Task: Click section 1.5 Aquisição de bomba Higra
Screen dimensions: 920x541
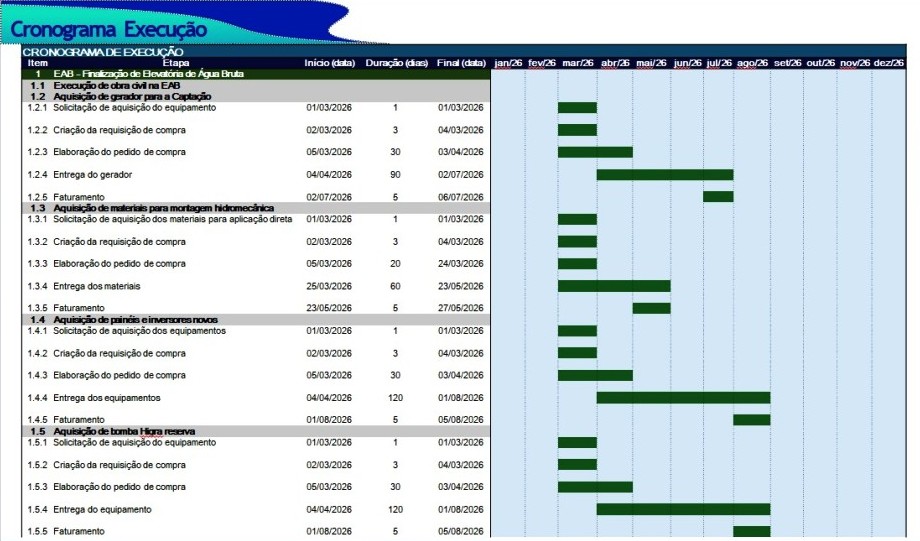Action: click(124, 430)
